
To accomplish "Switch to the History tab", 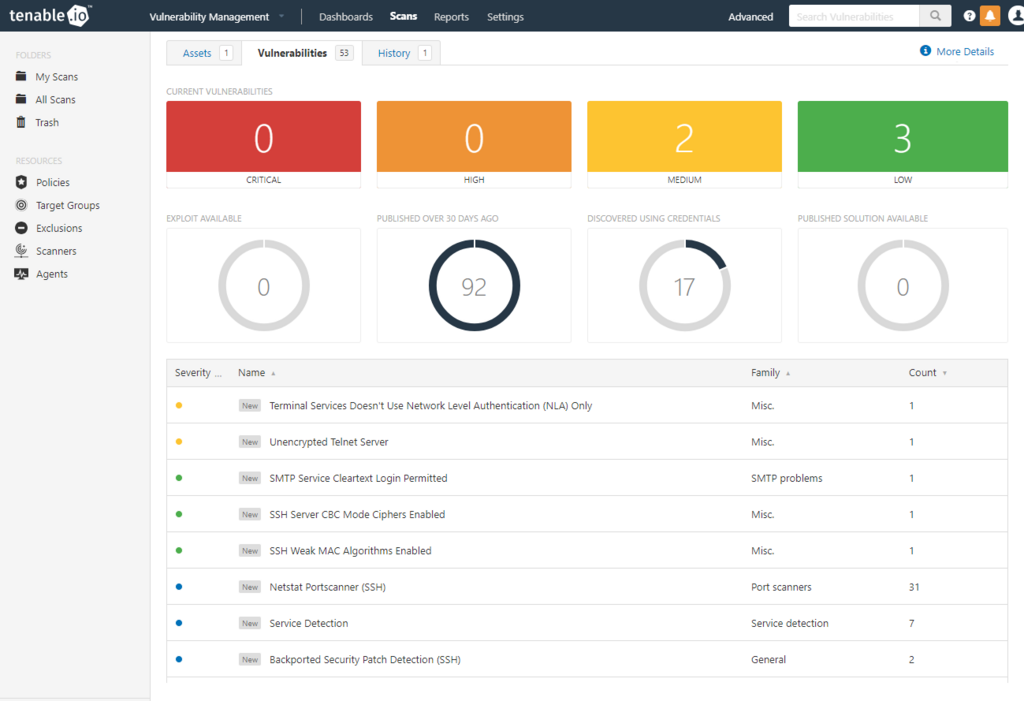I will (401, 53).
